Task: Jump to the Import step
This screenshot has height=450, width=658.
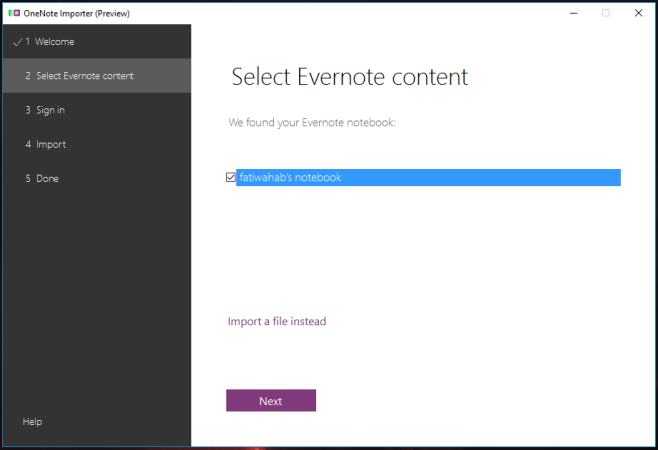Action: click(x=97, y=144)
